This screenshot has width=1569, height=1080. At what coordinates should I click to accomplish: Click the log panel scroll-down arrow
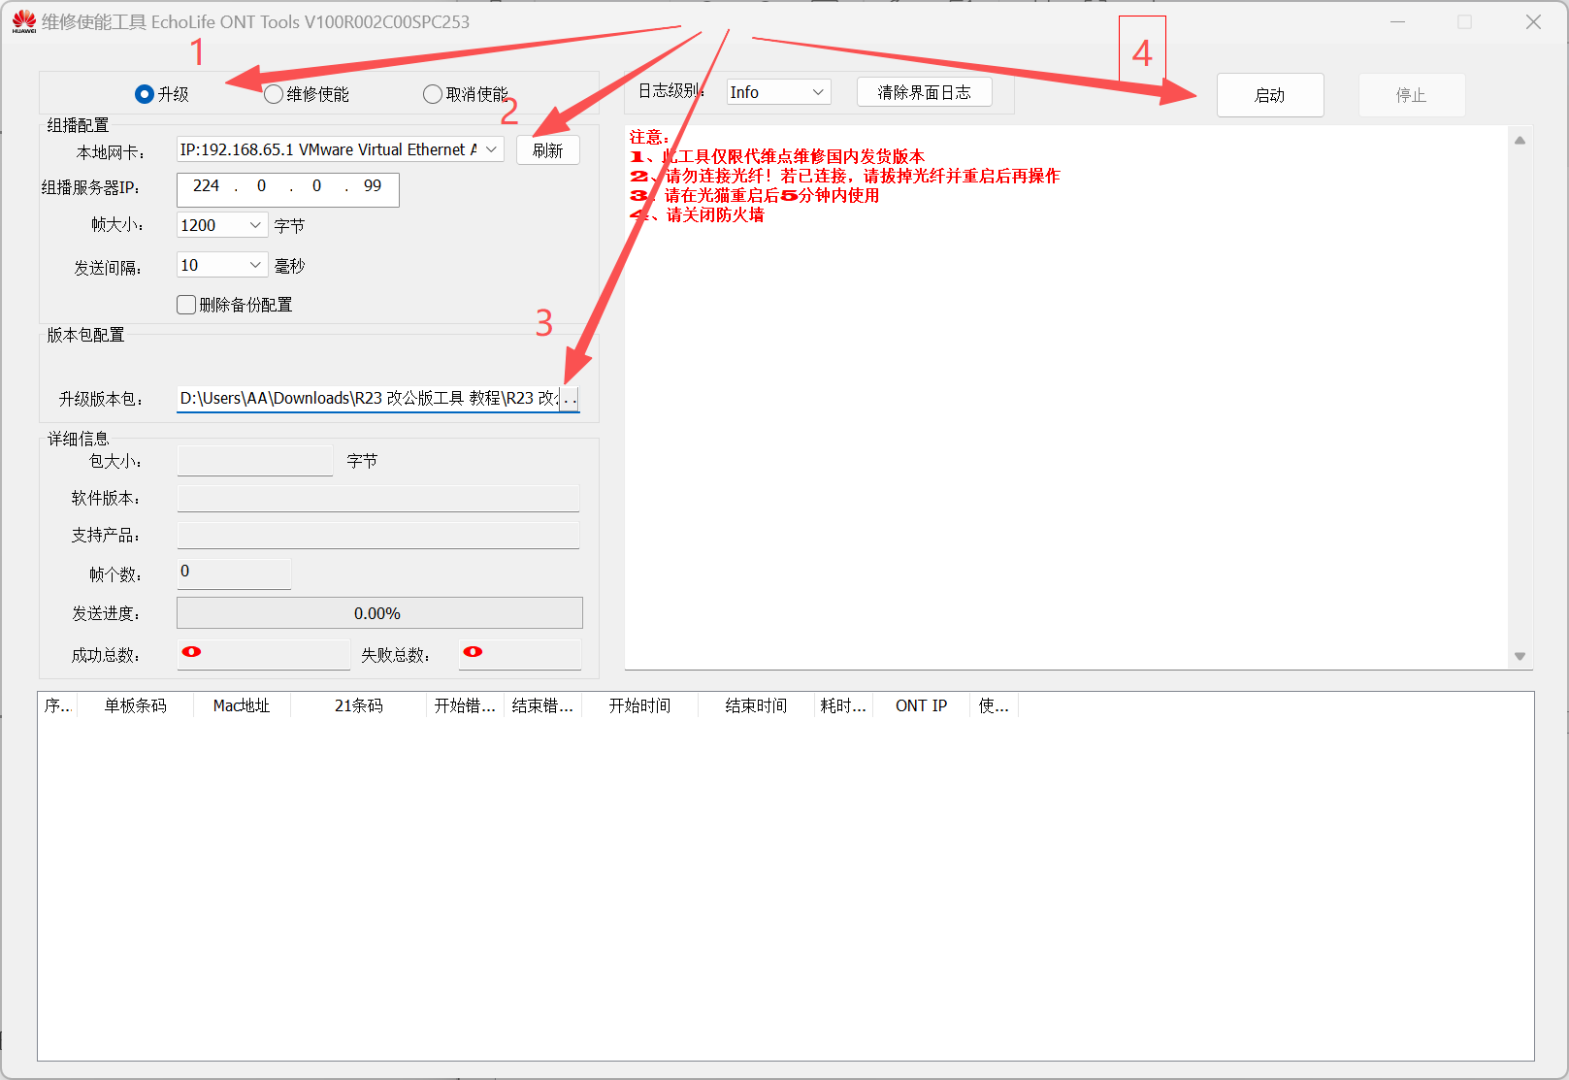1520,656
